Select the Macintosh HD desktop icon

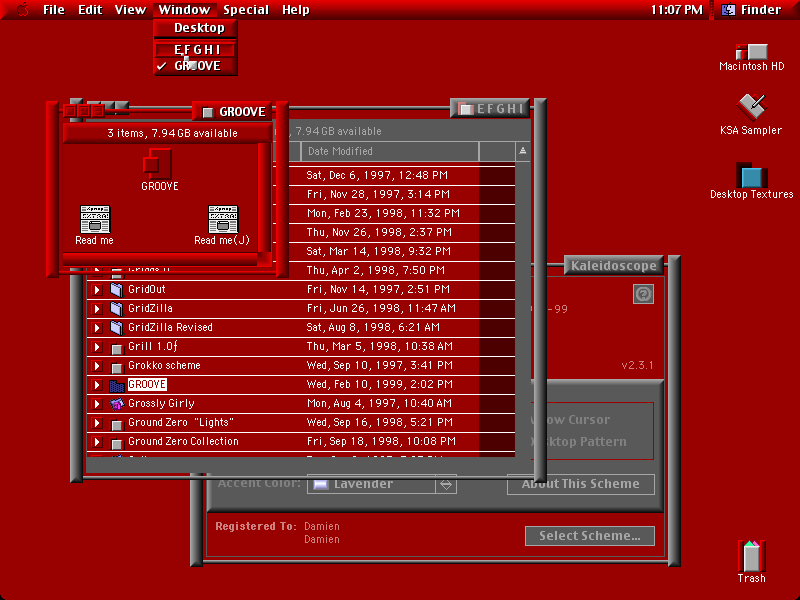751,52
